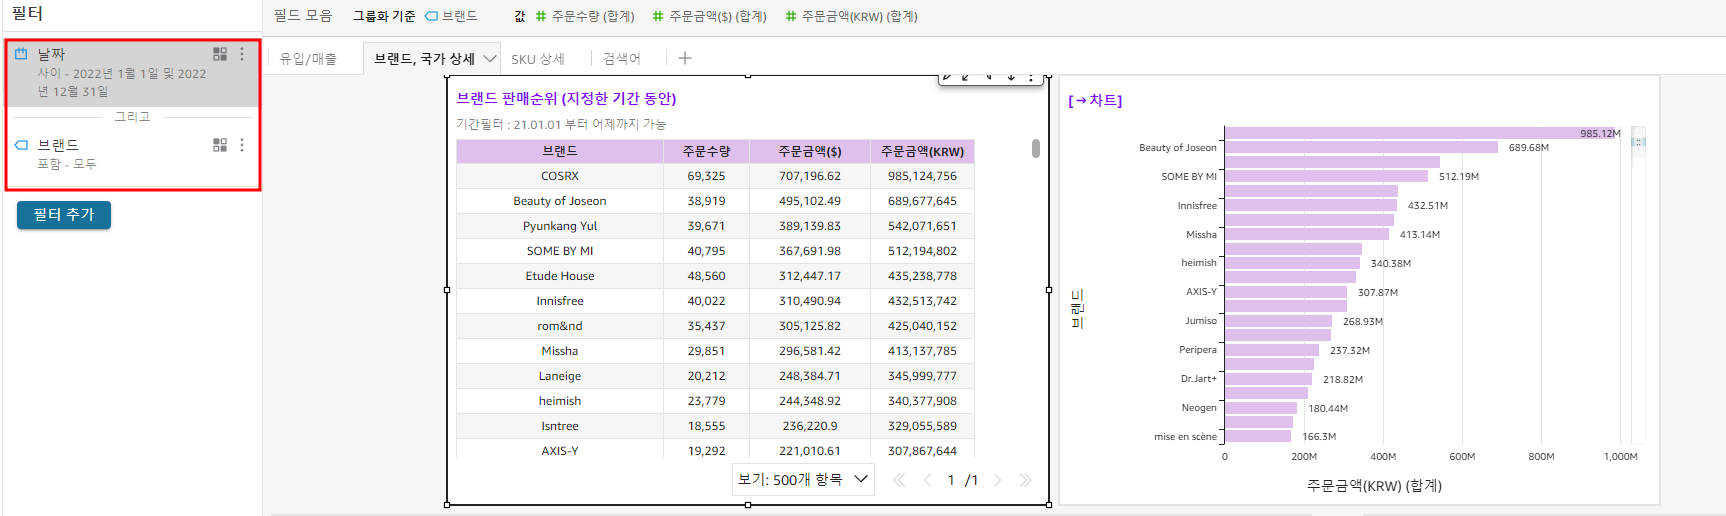Image resolution: width=1726 pixels, height=516 pixels.
Task: Switch to the 검색어 sheet tab
Action: (x=622, y=59)
